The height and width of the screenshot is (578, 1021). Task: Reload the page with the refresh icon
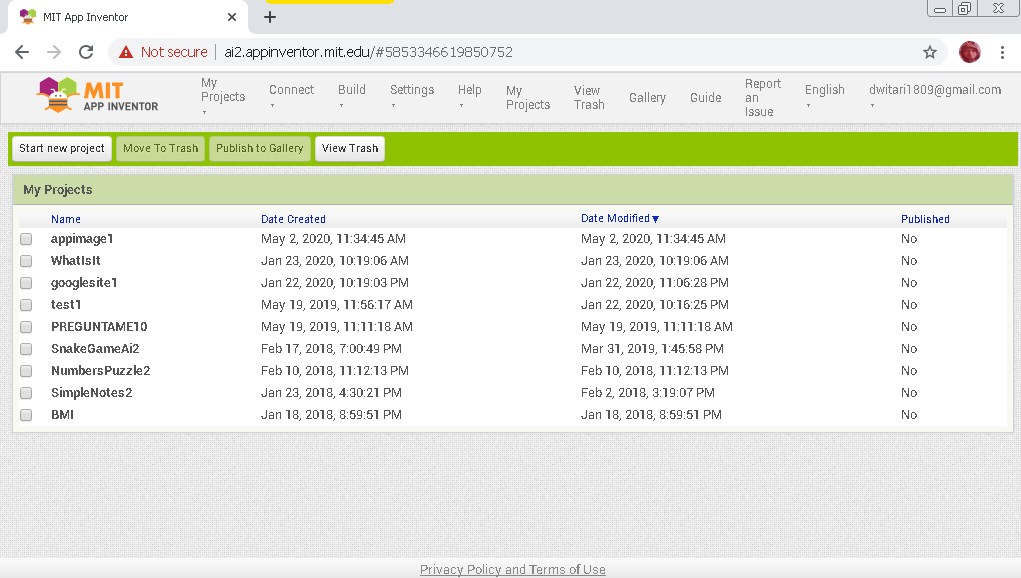coord(86,52)
